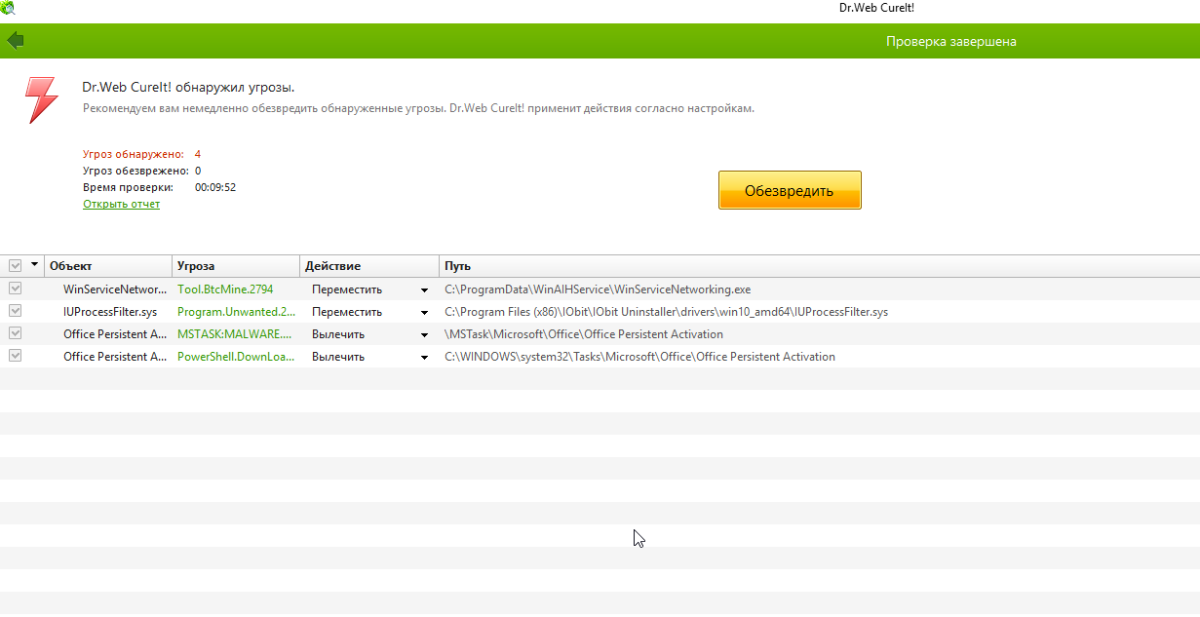Click the Угроз обнаружено: 4 counter
The width and height of the screenshot is (1200, 617).
click(x=142, y=154)
